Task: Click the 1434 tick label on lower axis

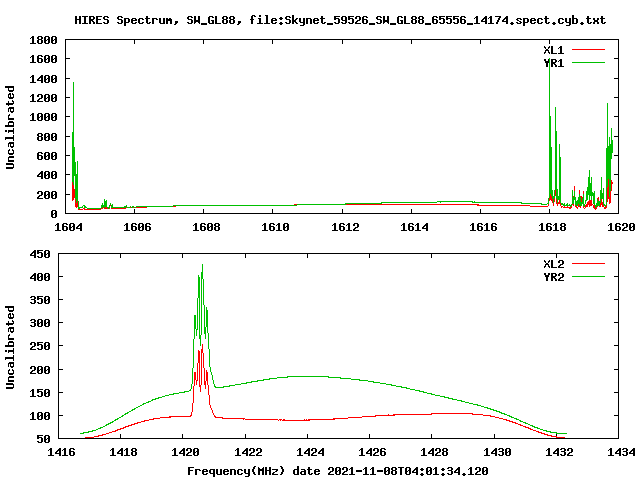Action: point(620,452)
